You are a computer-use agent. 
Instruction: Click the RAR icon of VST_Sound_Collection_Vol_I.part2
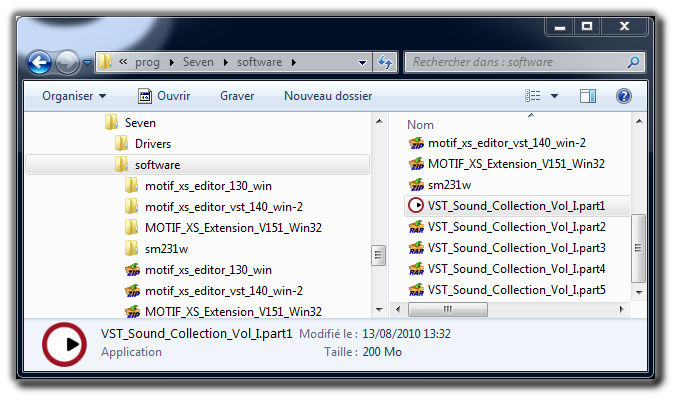417,227
